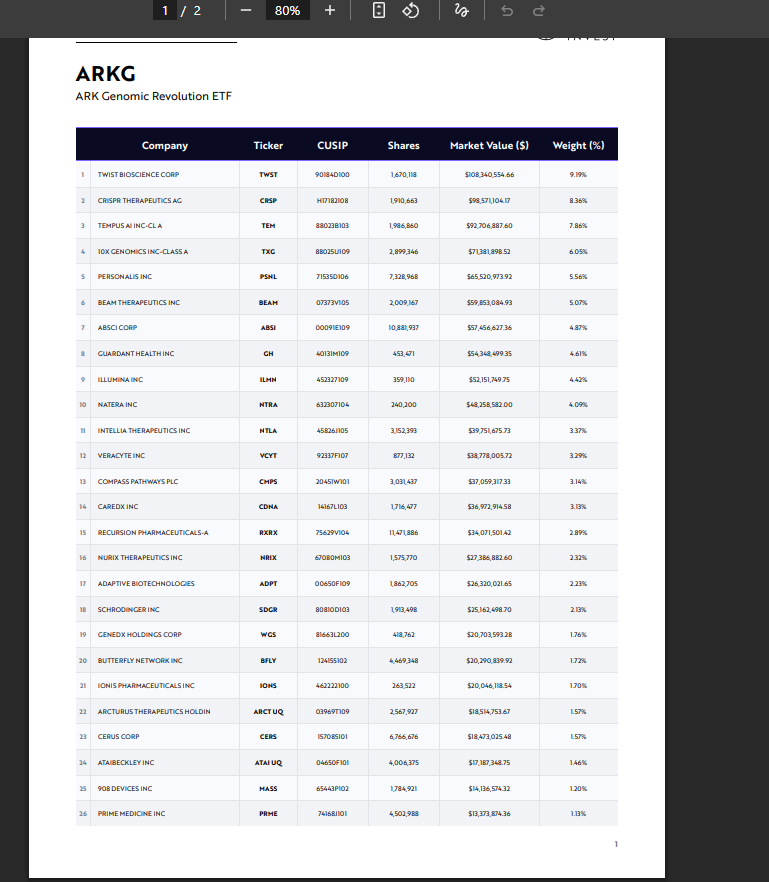Select ADAPTIVE BIOTECHNOLOGIES company name
The image size is (769, 882).
pyautogui.click(x=146, y=584)
